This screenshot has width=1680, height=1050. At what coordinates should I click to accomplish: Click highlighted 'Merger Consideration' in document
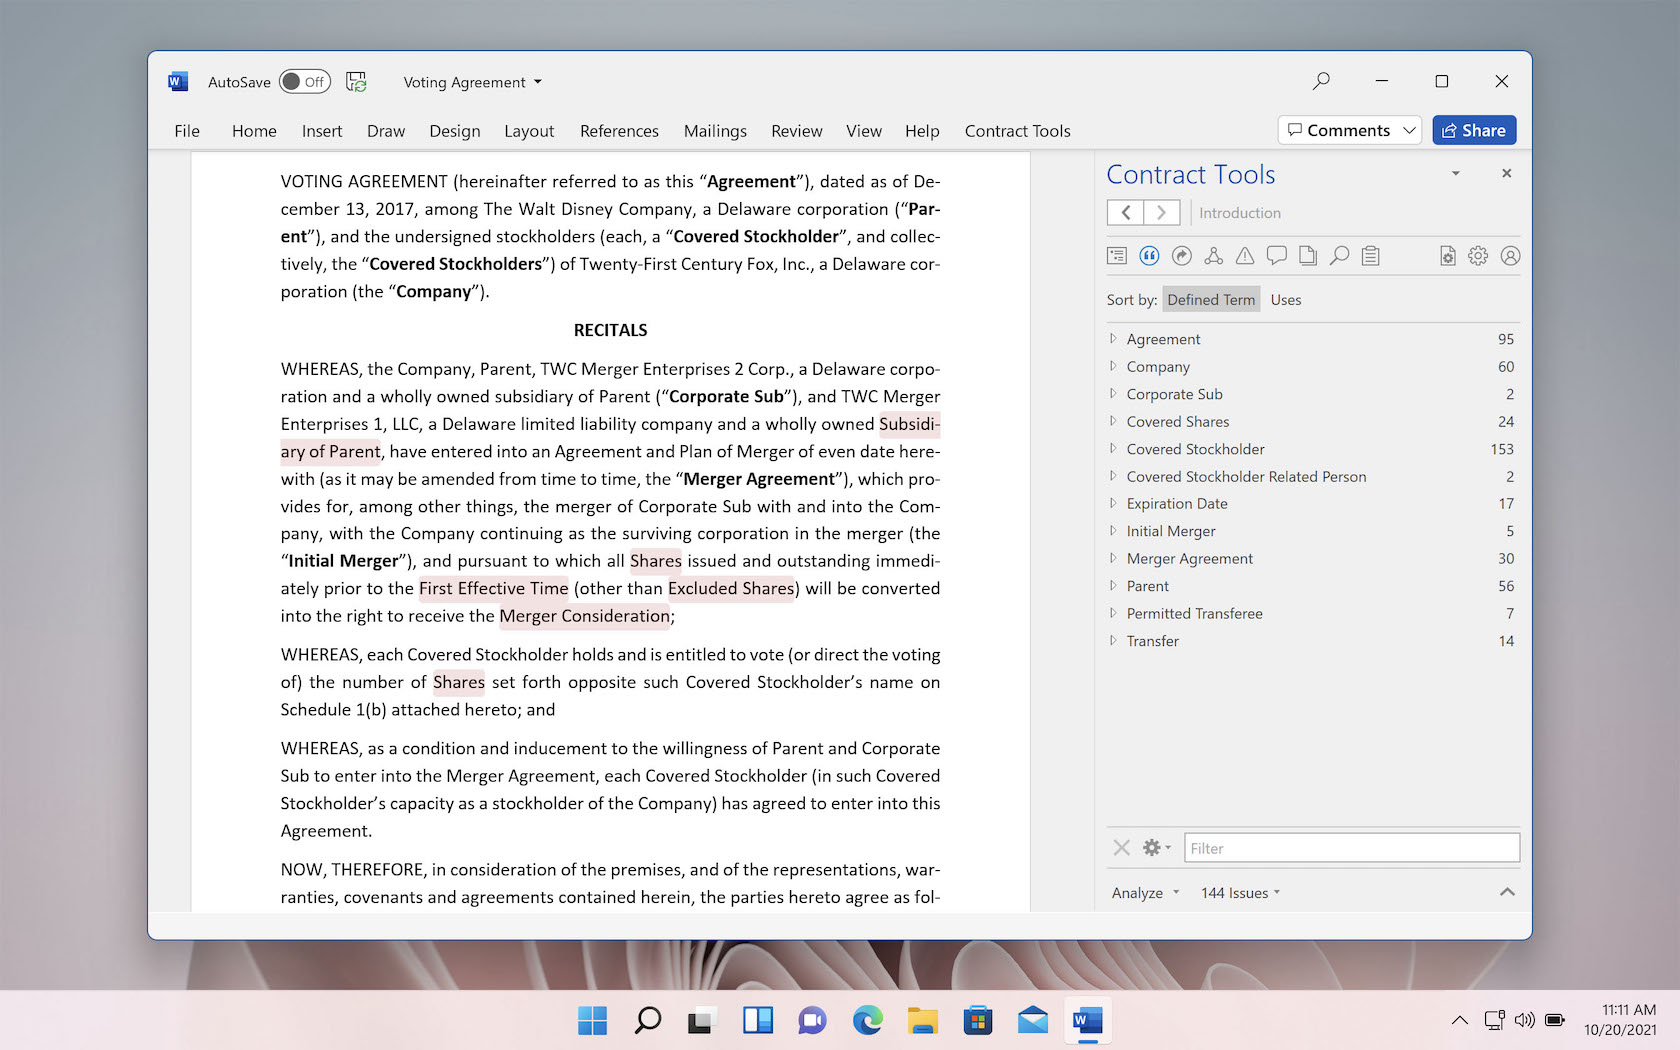[x=585, y=616]
